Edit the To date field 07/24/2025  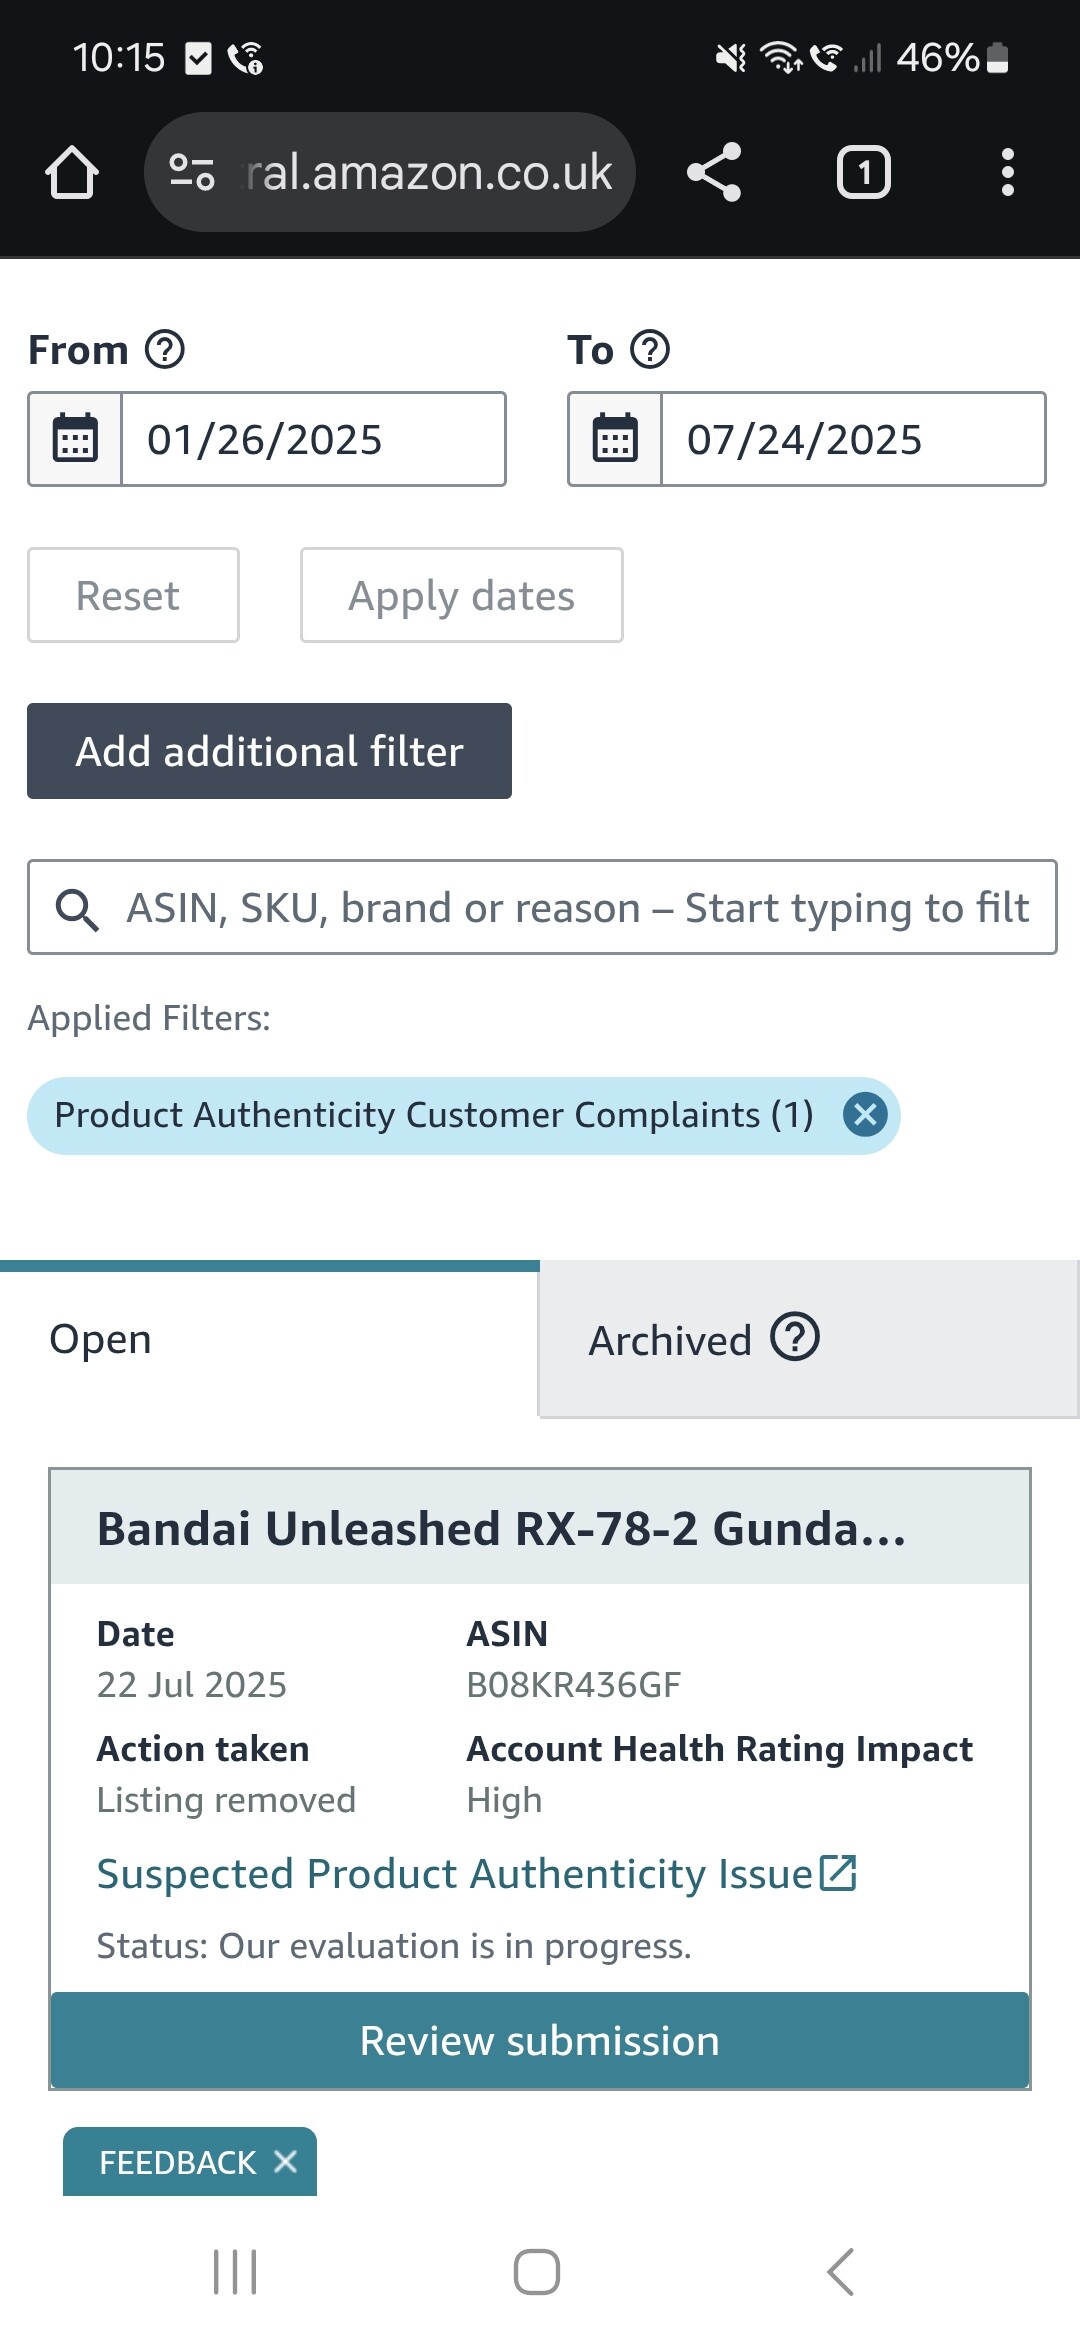point(852,439)
